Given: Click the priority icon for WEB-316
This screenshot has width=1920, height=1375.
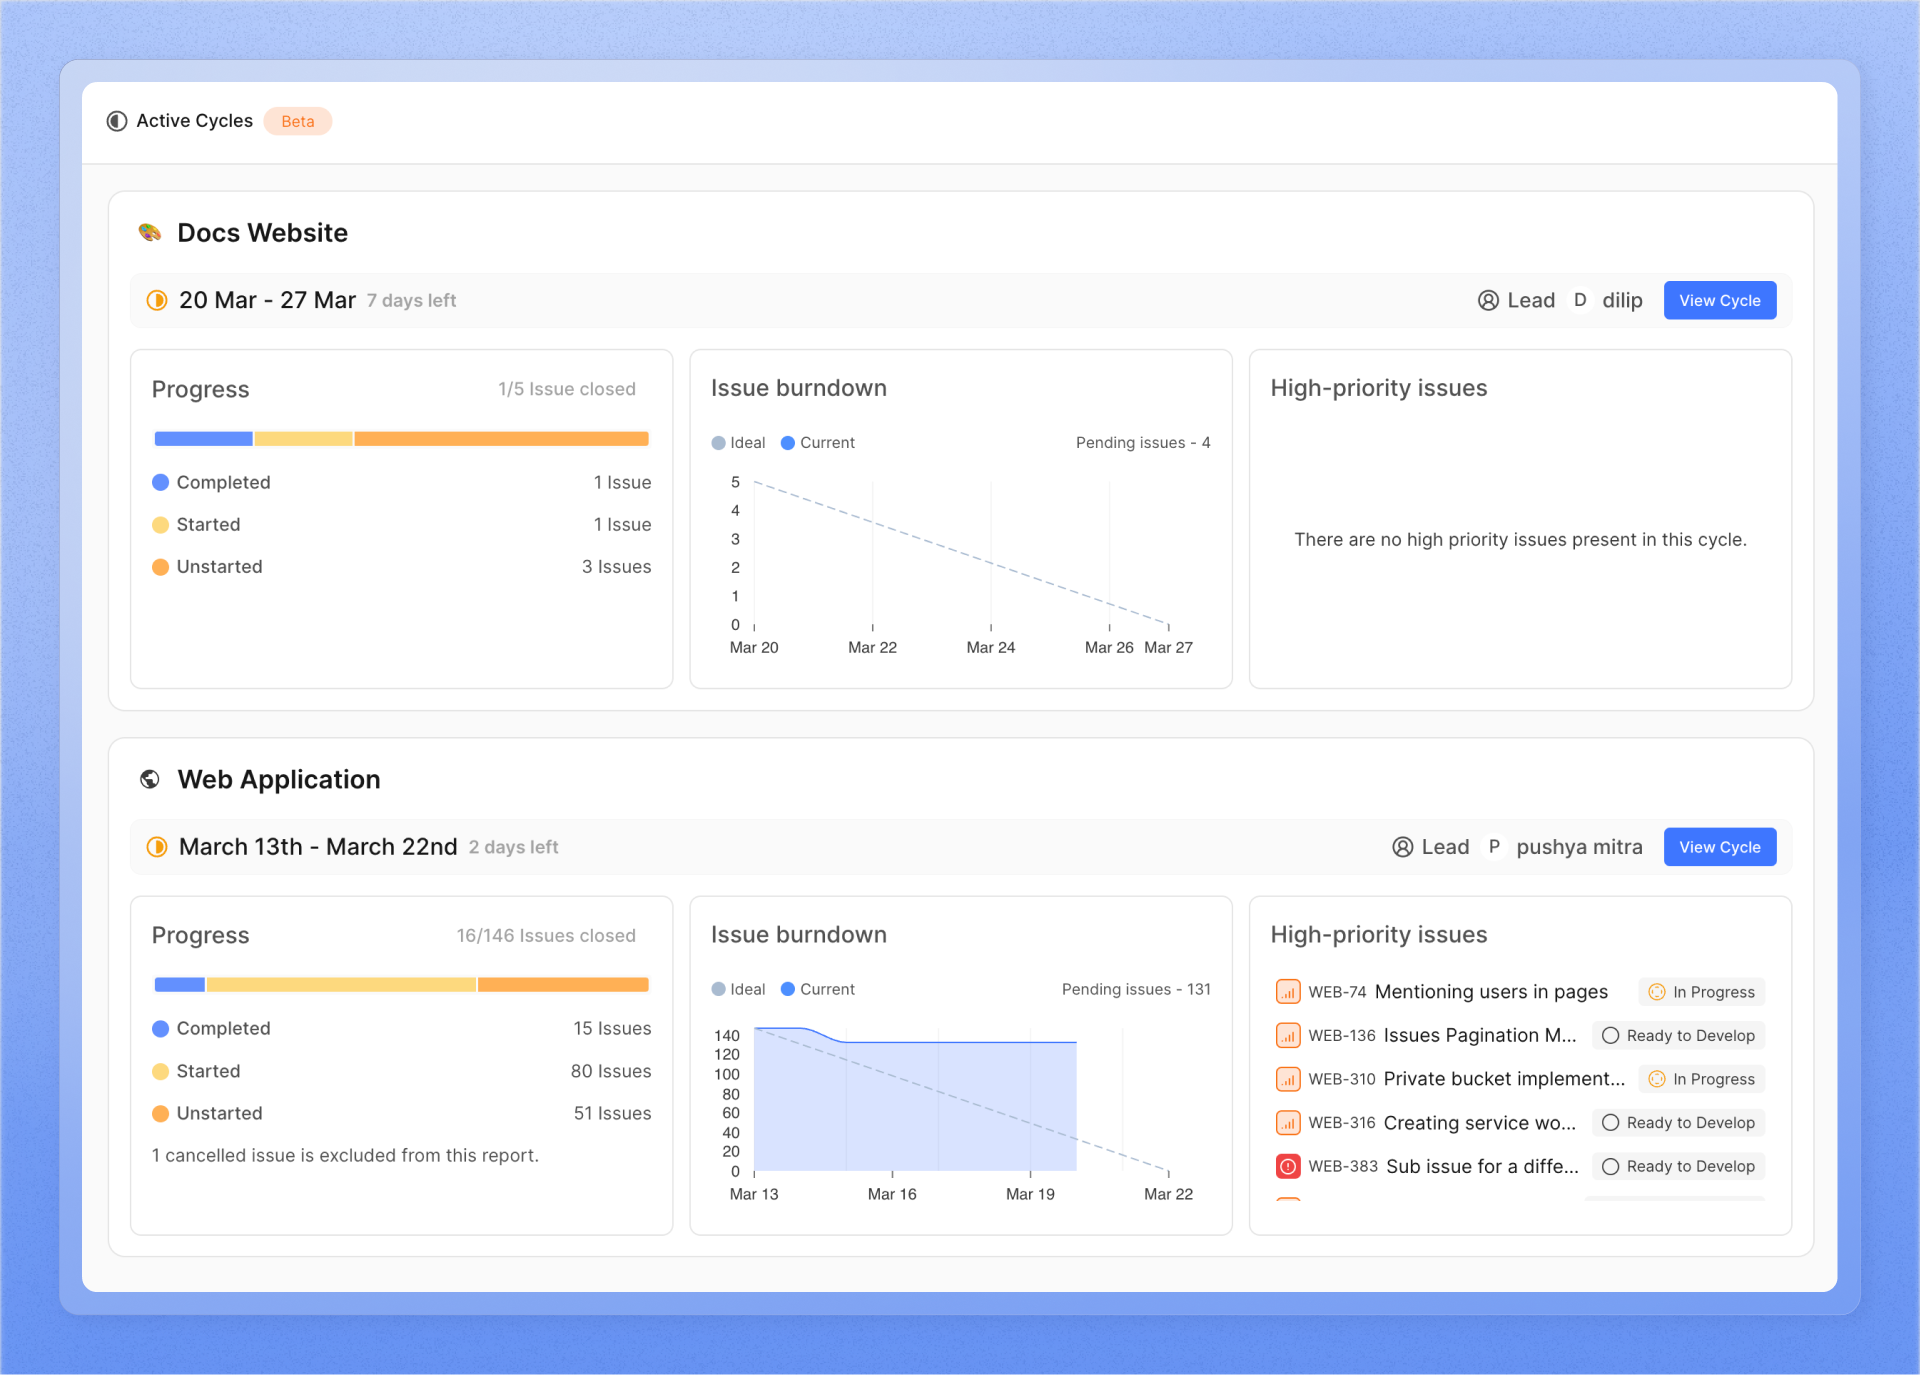Looking at the screenshot, I should [1288, 1123].
